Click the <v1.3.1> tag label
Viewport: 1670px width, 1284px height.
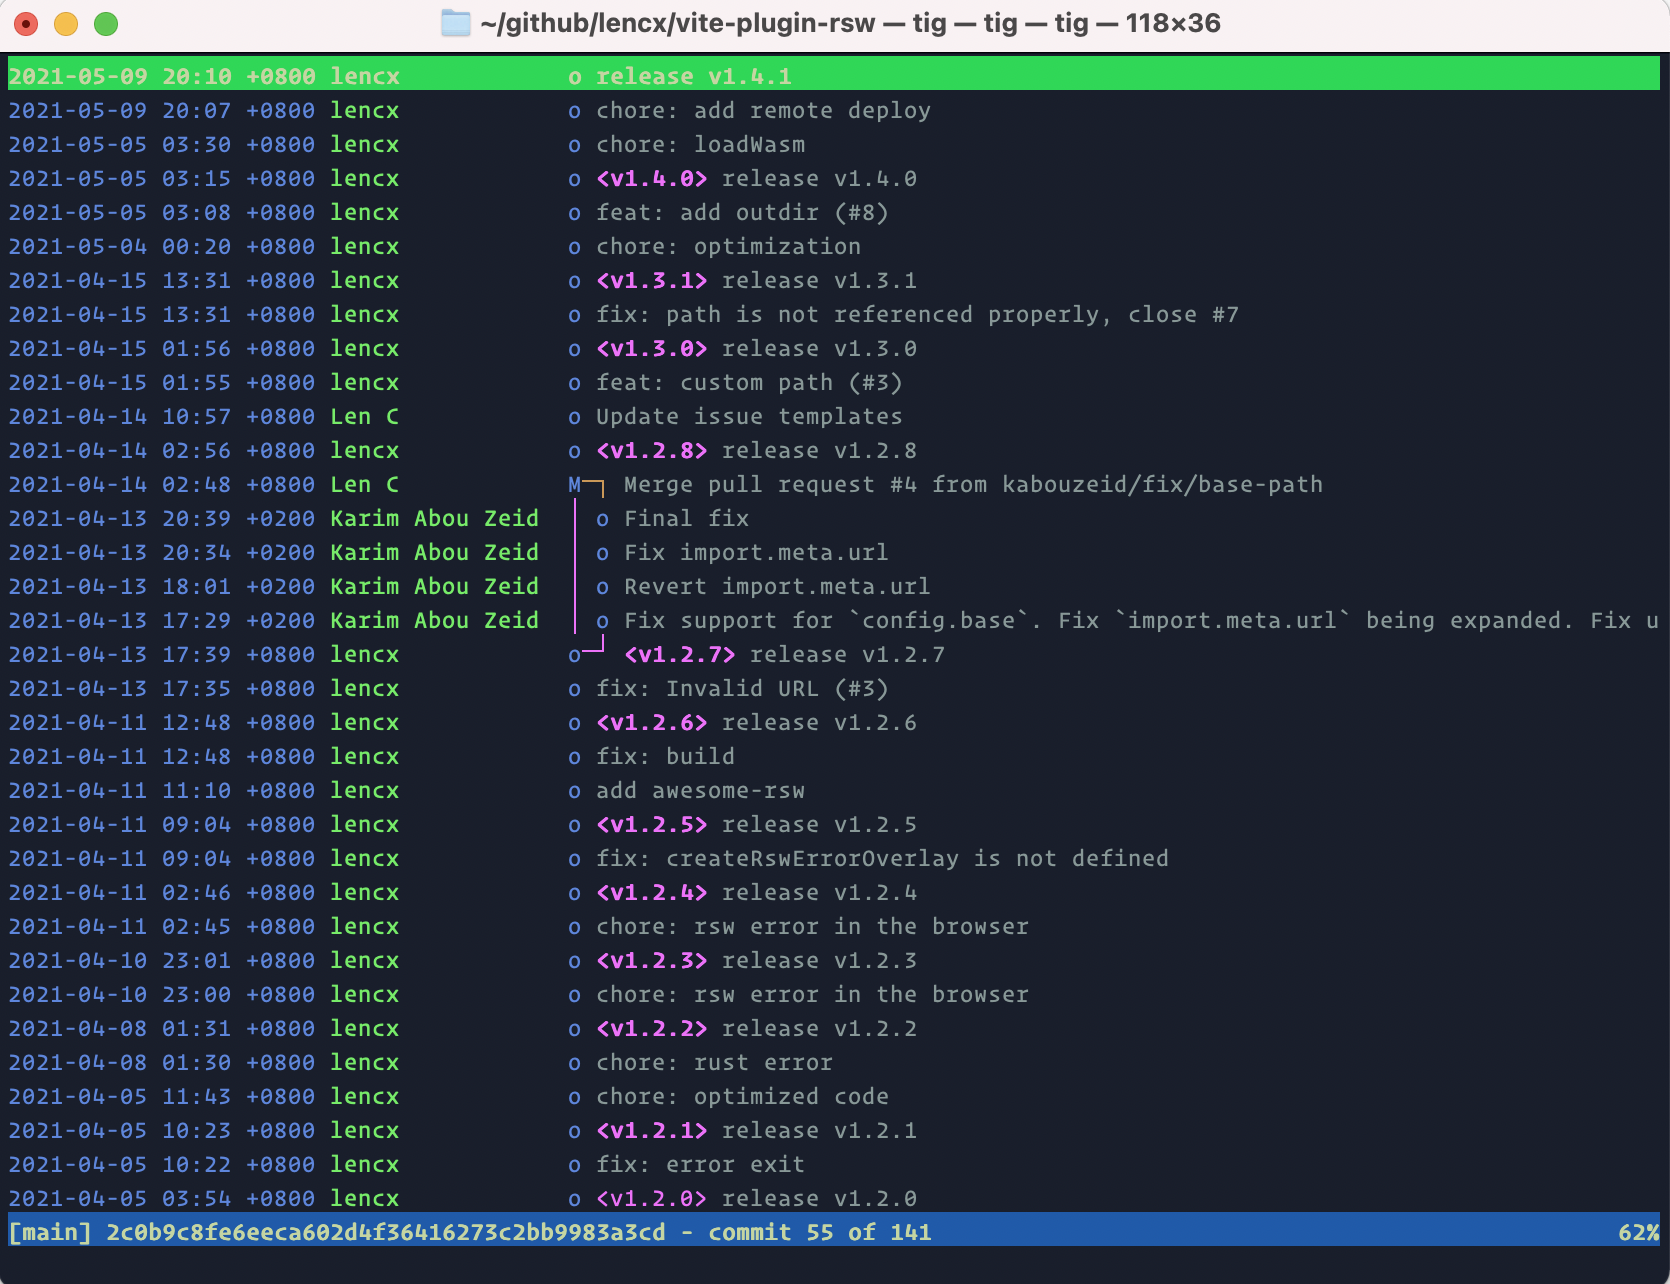652,280
